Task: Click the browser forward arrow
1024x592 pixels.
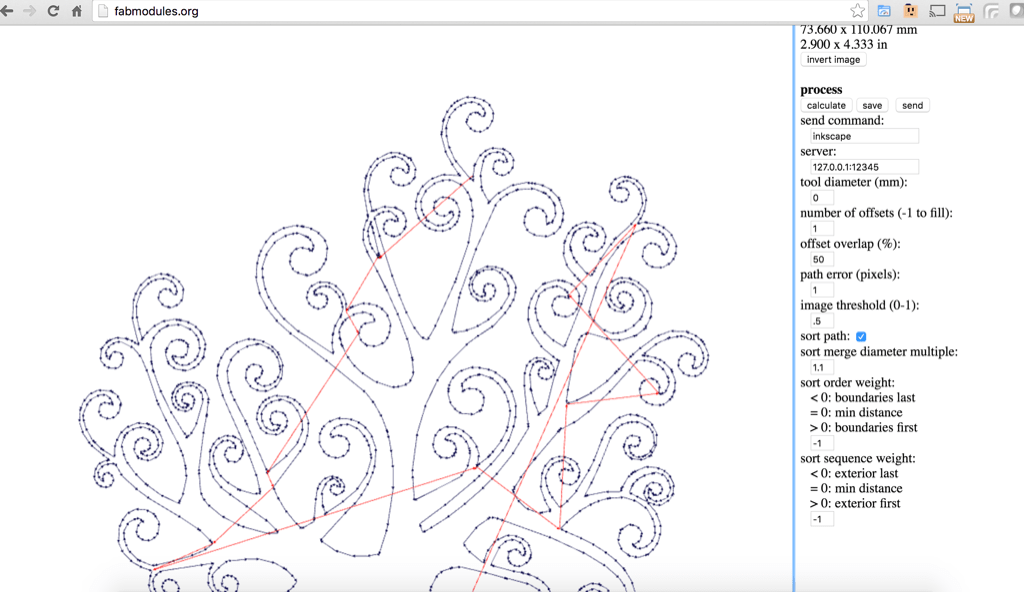Action: pos(29,11)
